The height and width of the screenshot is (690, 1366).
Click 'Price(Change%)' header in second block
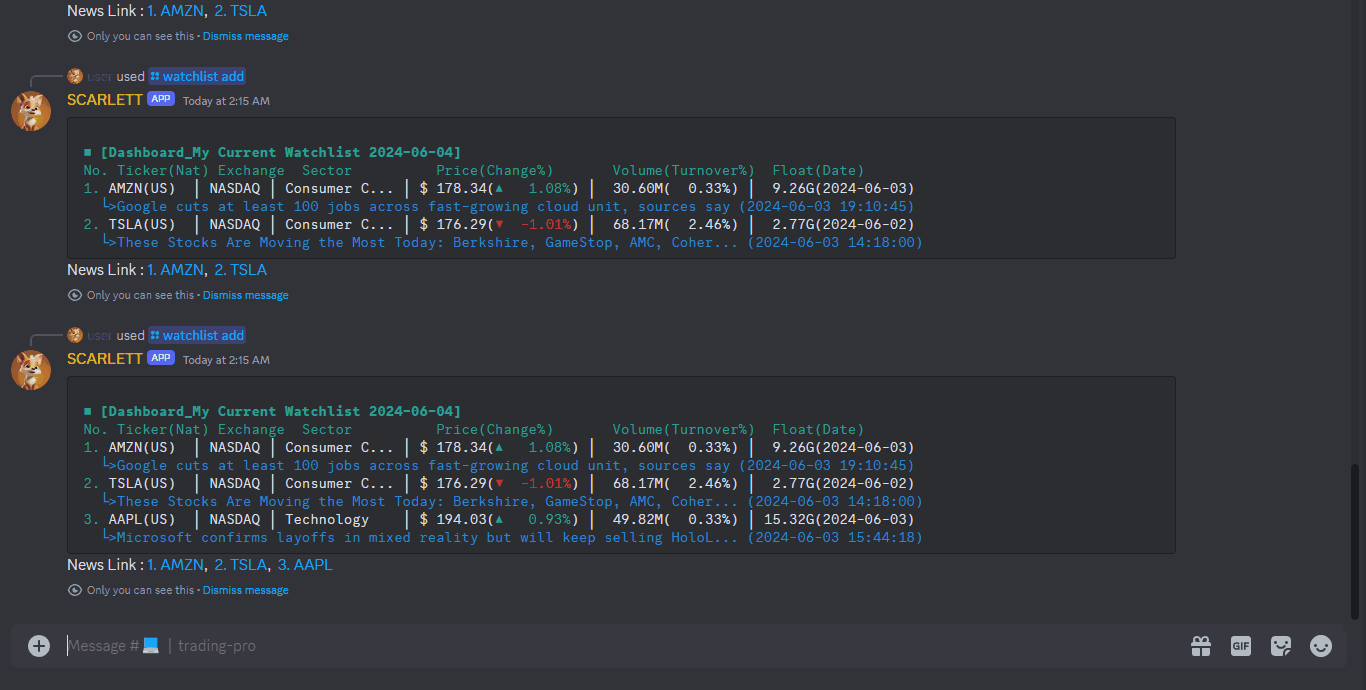[495, 429]
